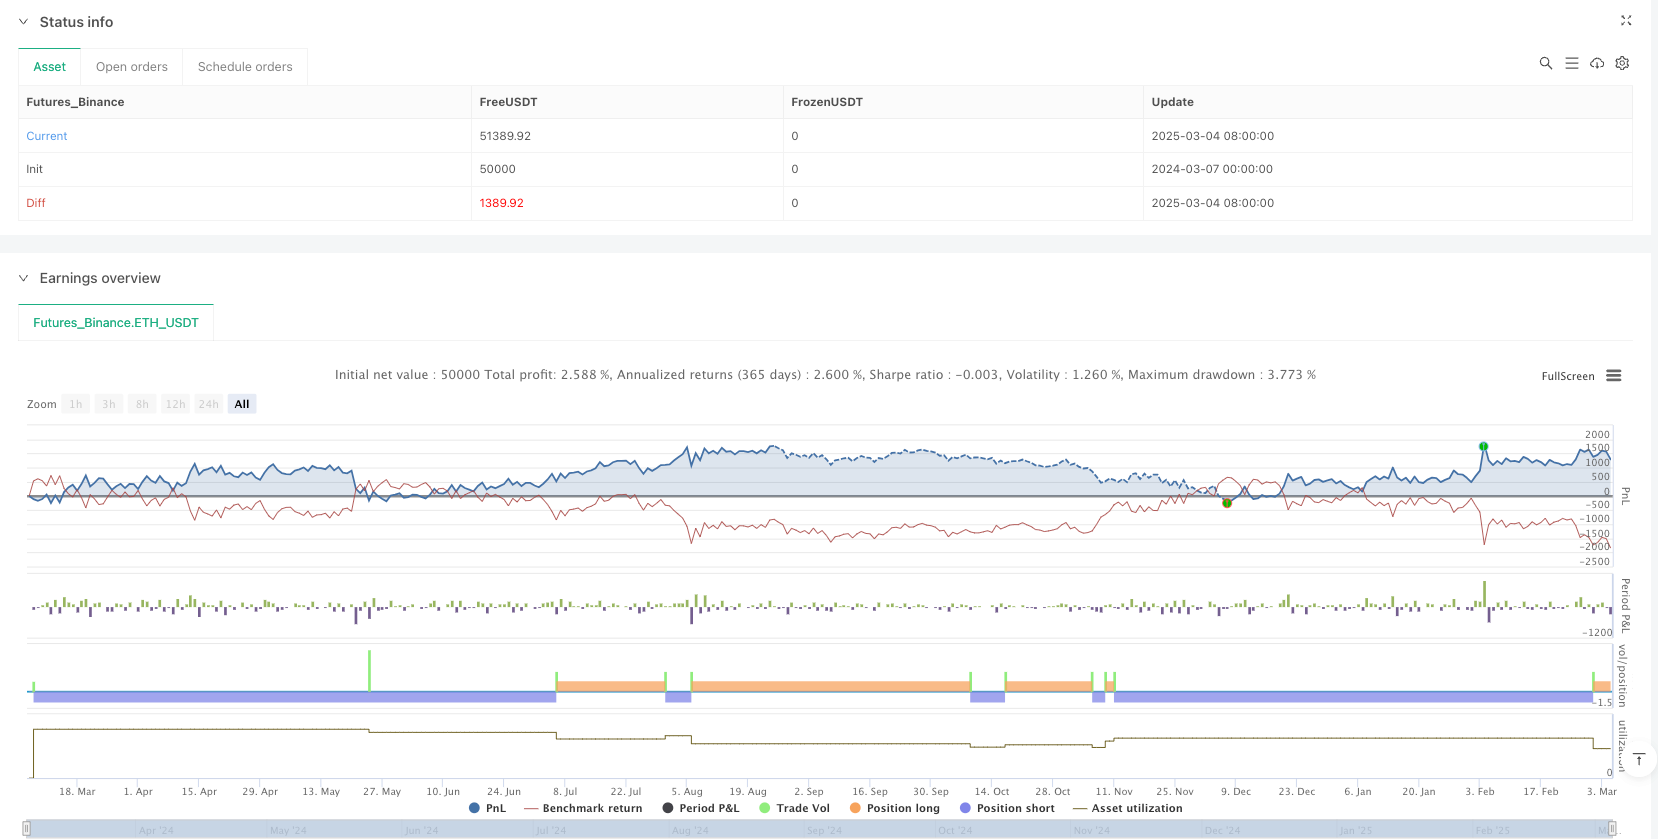Toggle Position long legend item
Image resolution: width=1658 pixels, height=839 pixels.
tap(895, 808)
